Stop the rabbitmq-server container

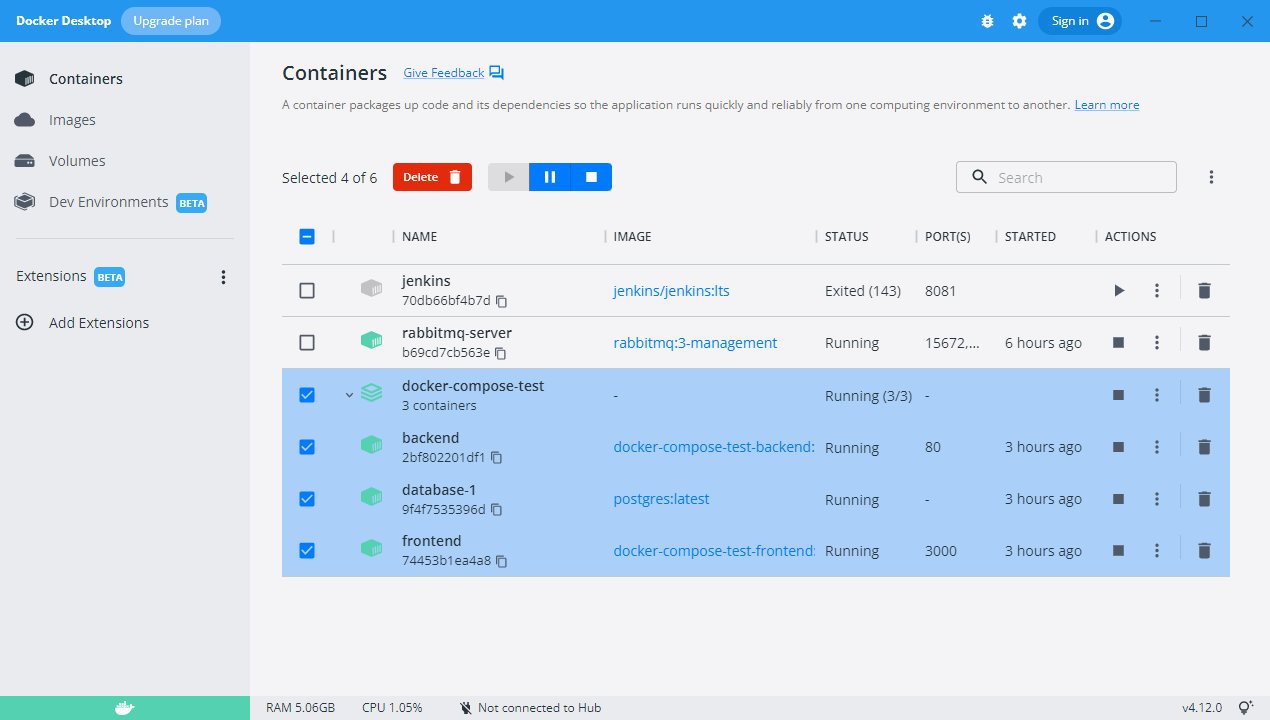coord(1118,342)
